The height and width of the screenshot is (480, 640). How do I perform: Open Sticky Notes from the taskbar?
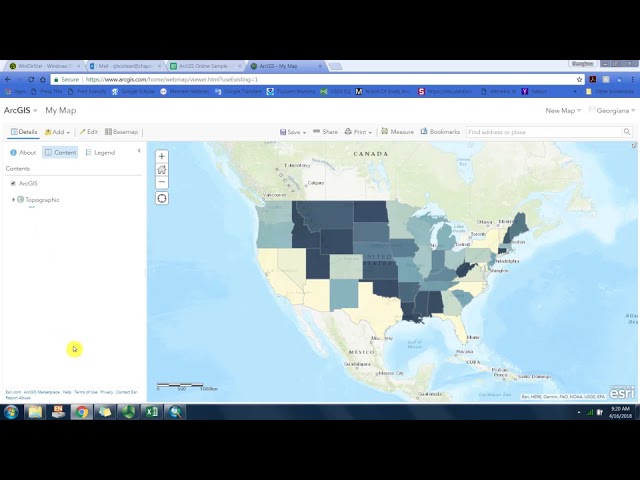[105, 412]
